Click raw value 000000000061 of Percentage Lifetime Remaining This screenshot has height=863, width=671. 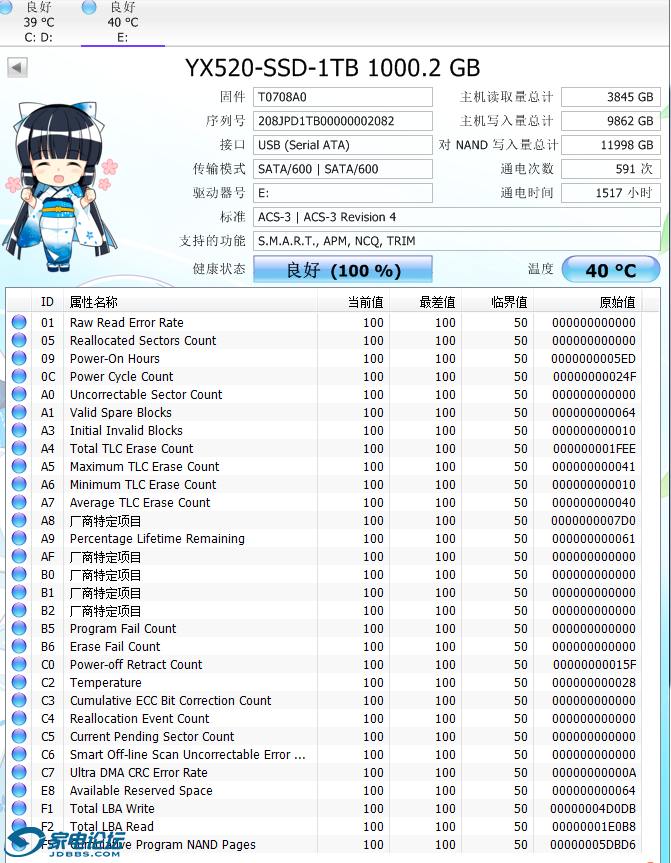tap(593, 539)
